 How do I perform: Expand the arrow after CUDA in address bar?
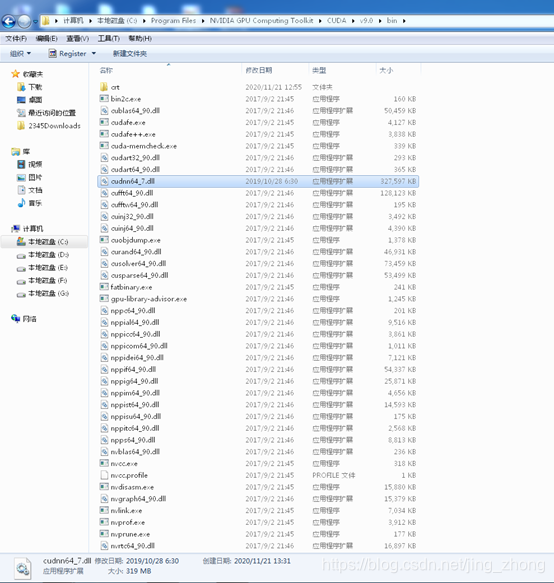click(353, 21)
